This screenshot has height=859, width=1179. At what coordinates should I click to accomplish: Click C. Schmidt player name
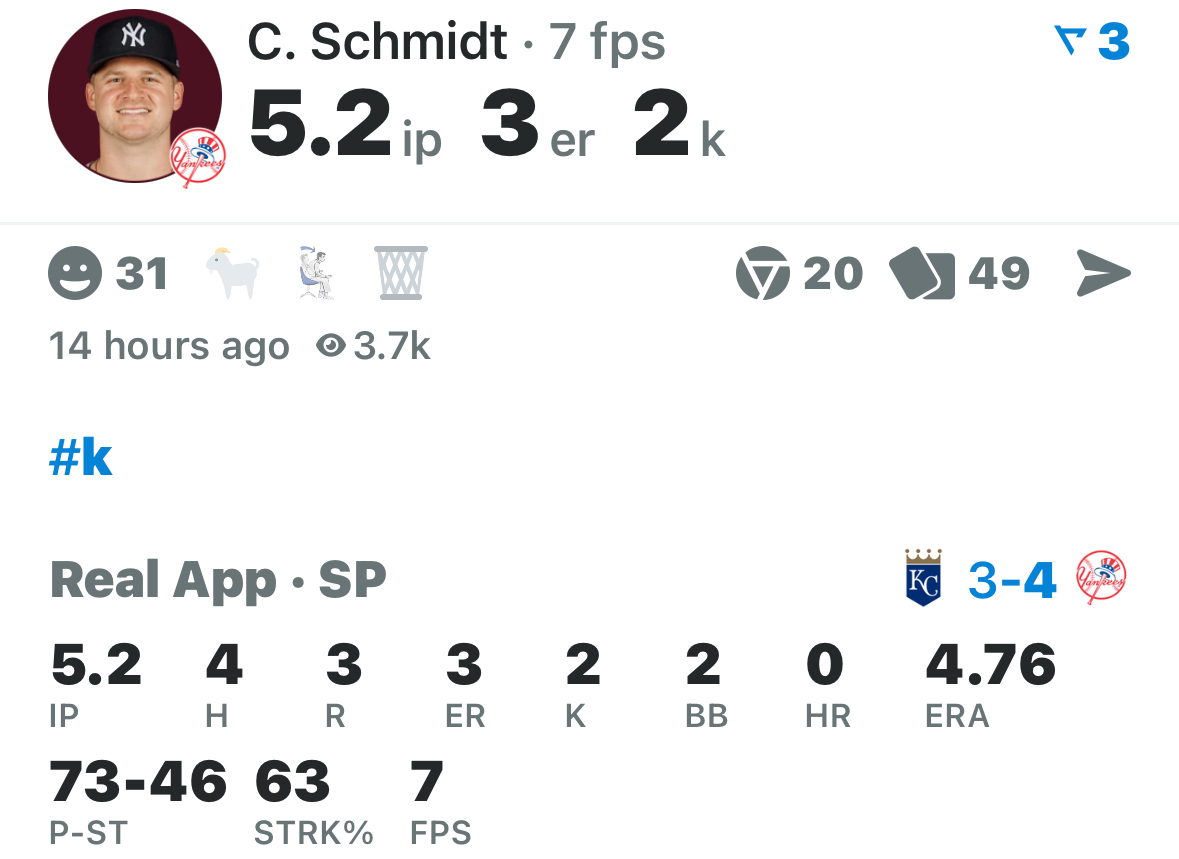377,41
